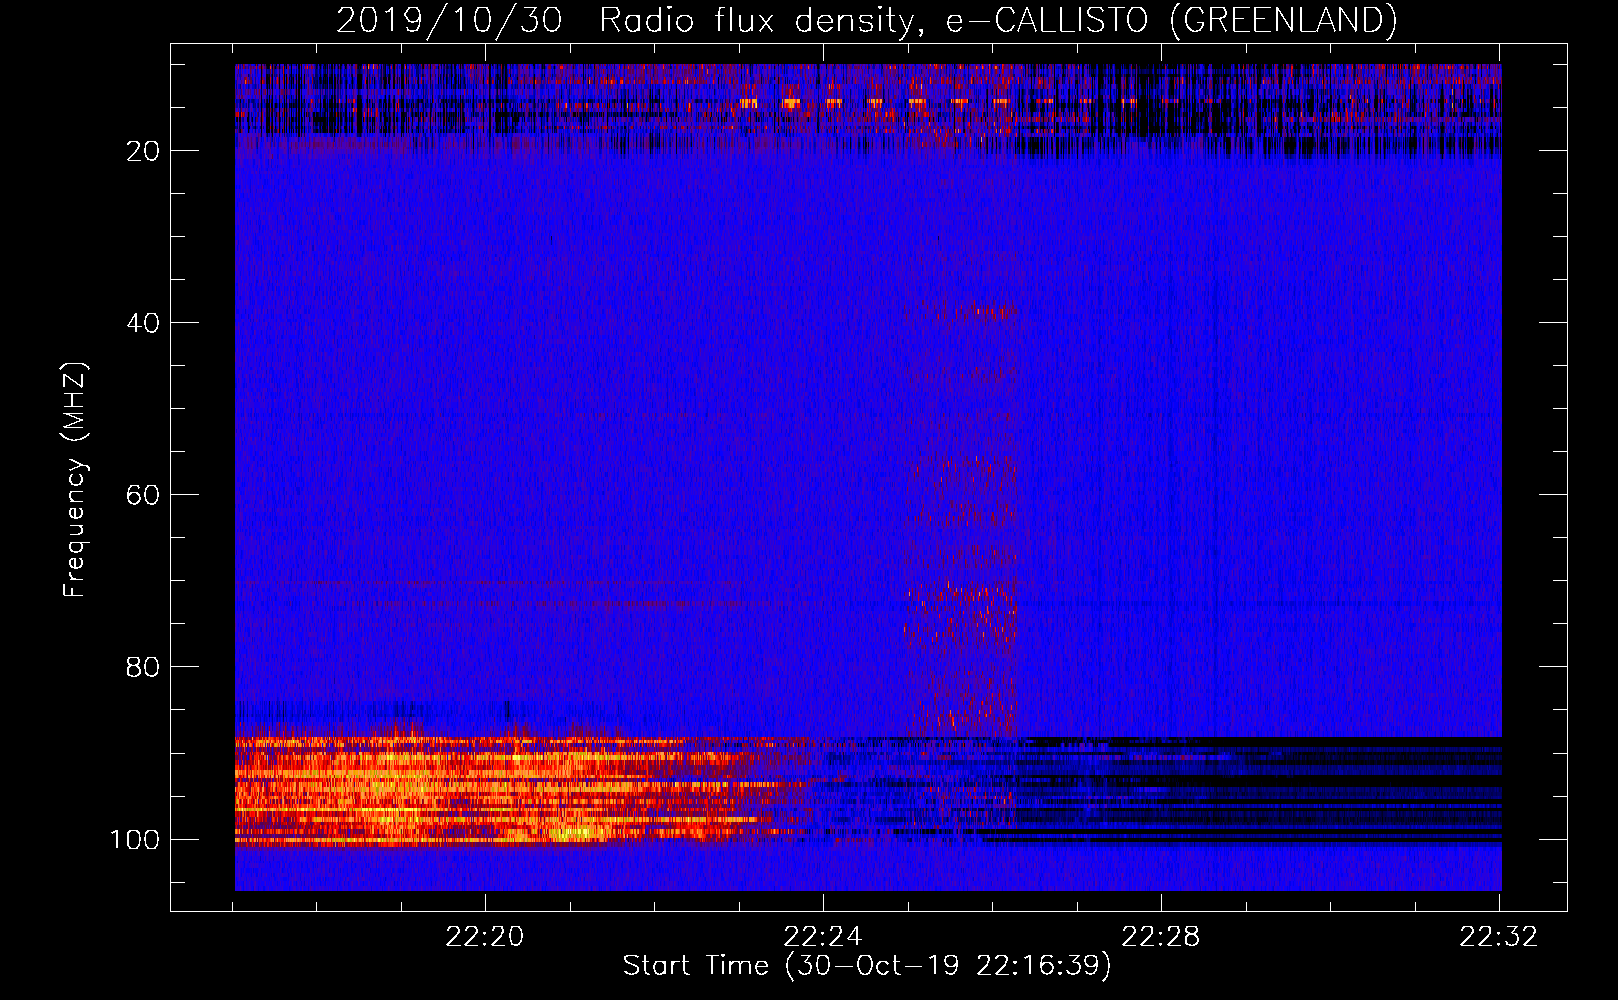The width and height of the screenshot is (1618, 1000).
Task: Click the 'Frequency (MHZ)' axis label
Action: point(75,480)
